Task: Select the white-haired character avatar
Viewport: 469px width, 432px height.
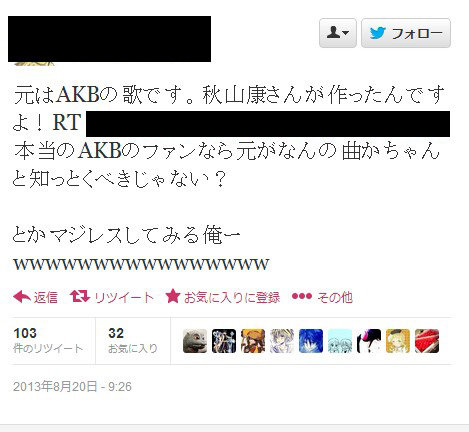Action: click(282, 341)
